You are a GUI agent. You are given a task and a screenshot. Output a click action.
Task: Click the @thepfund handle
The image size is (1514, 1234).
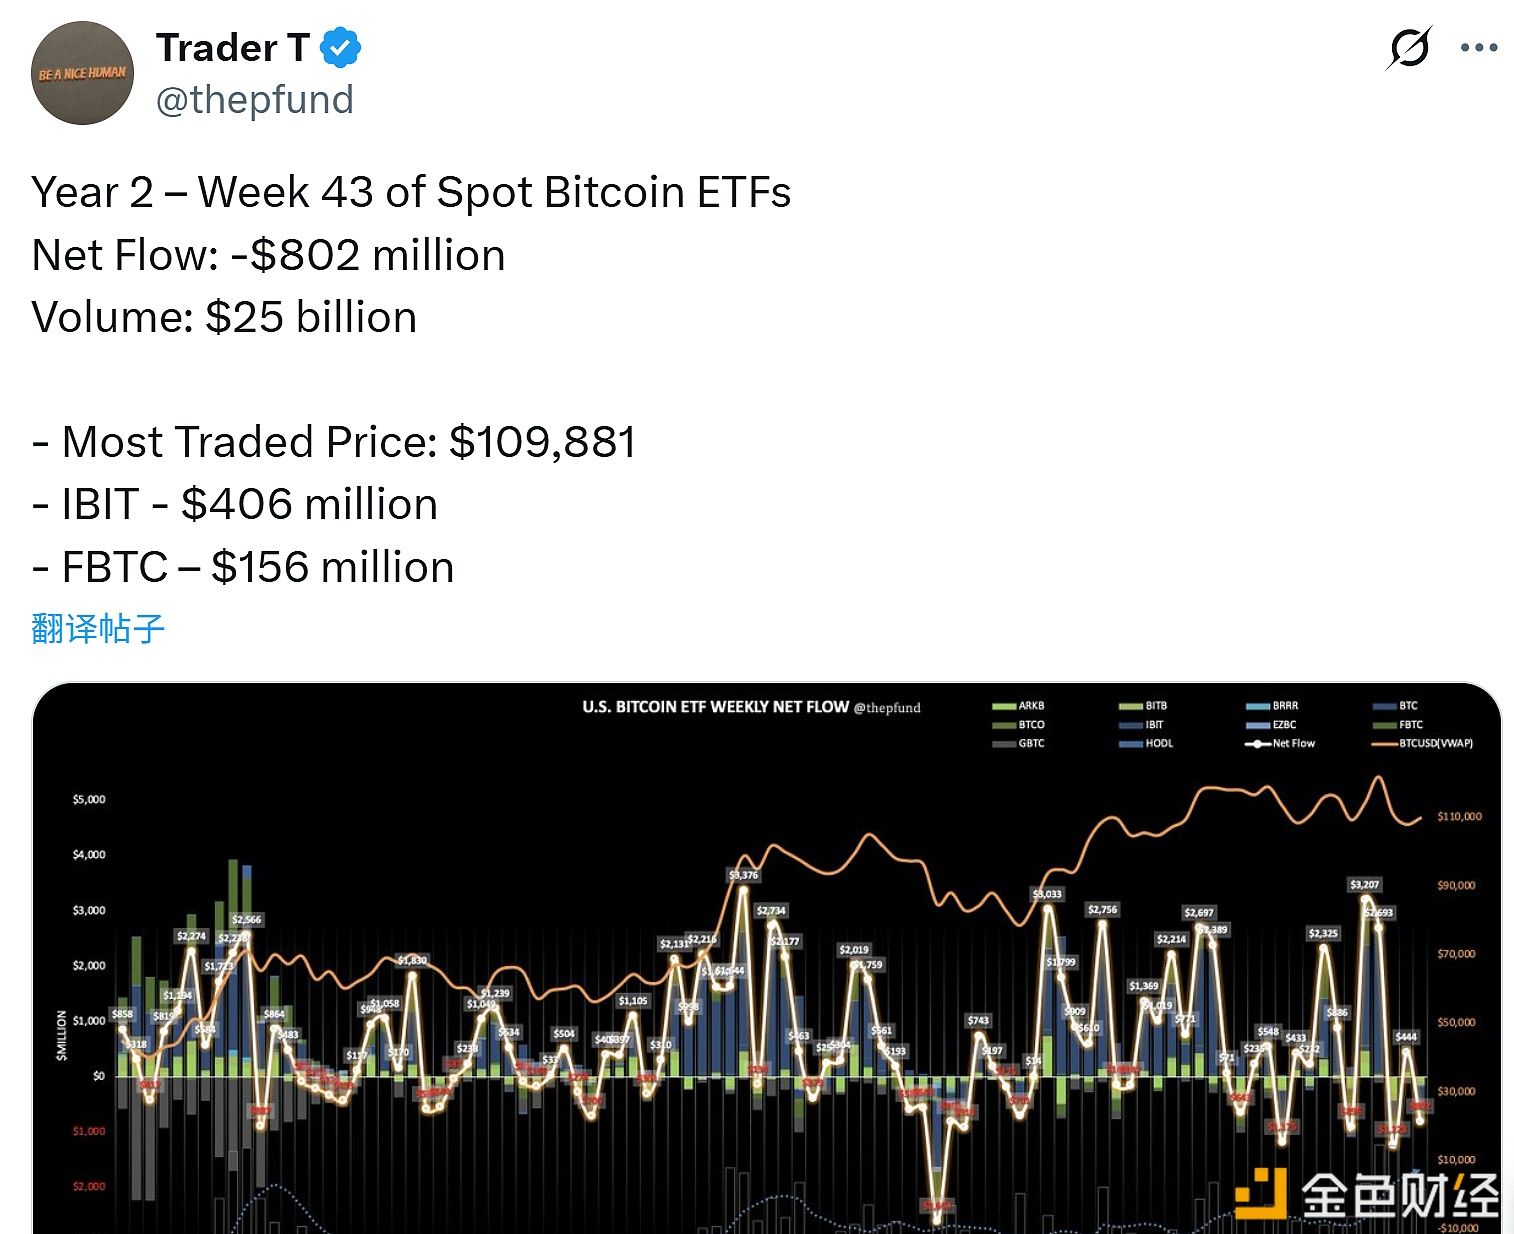coord(256,99)
